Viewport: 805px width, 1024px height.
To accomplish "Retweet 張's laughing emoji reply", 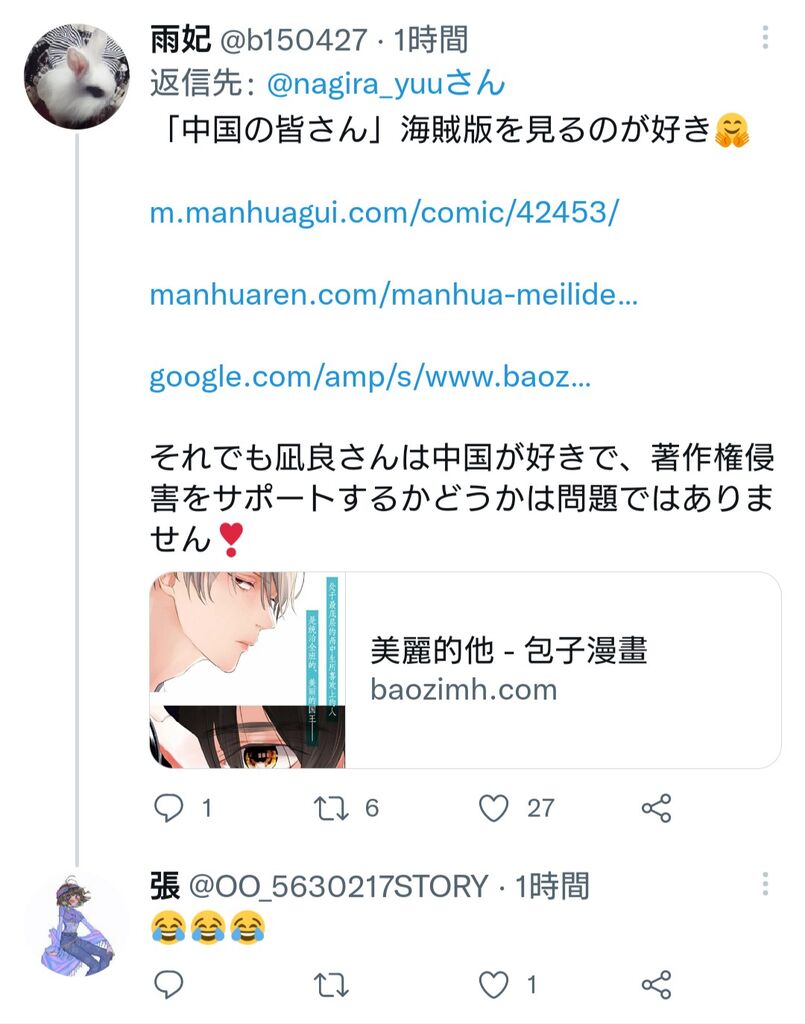I will point(331,984).
